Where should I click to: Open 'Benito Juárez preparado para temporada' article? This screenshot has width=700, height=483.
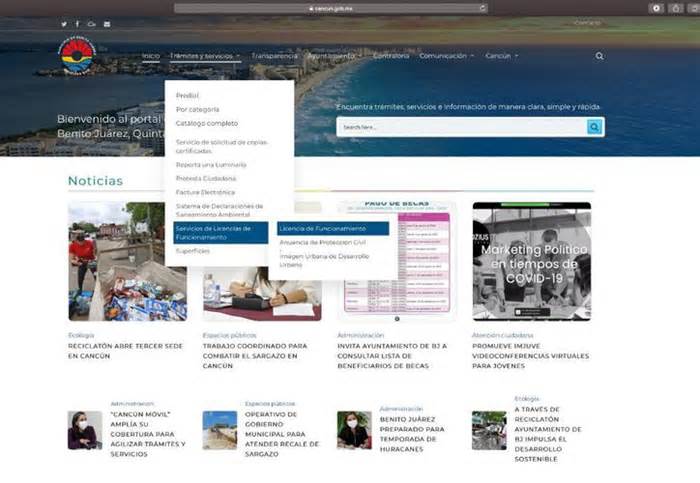(x=412, y=434)
